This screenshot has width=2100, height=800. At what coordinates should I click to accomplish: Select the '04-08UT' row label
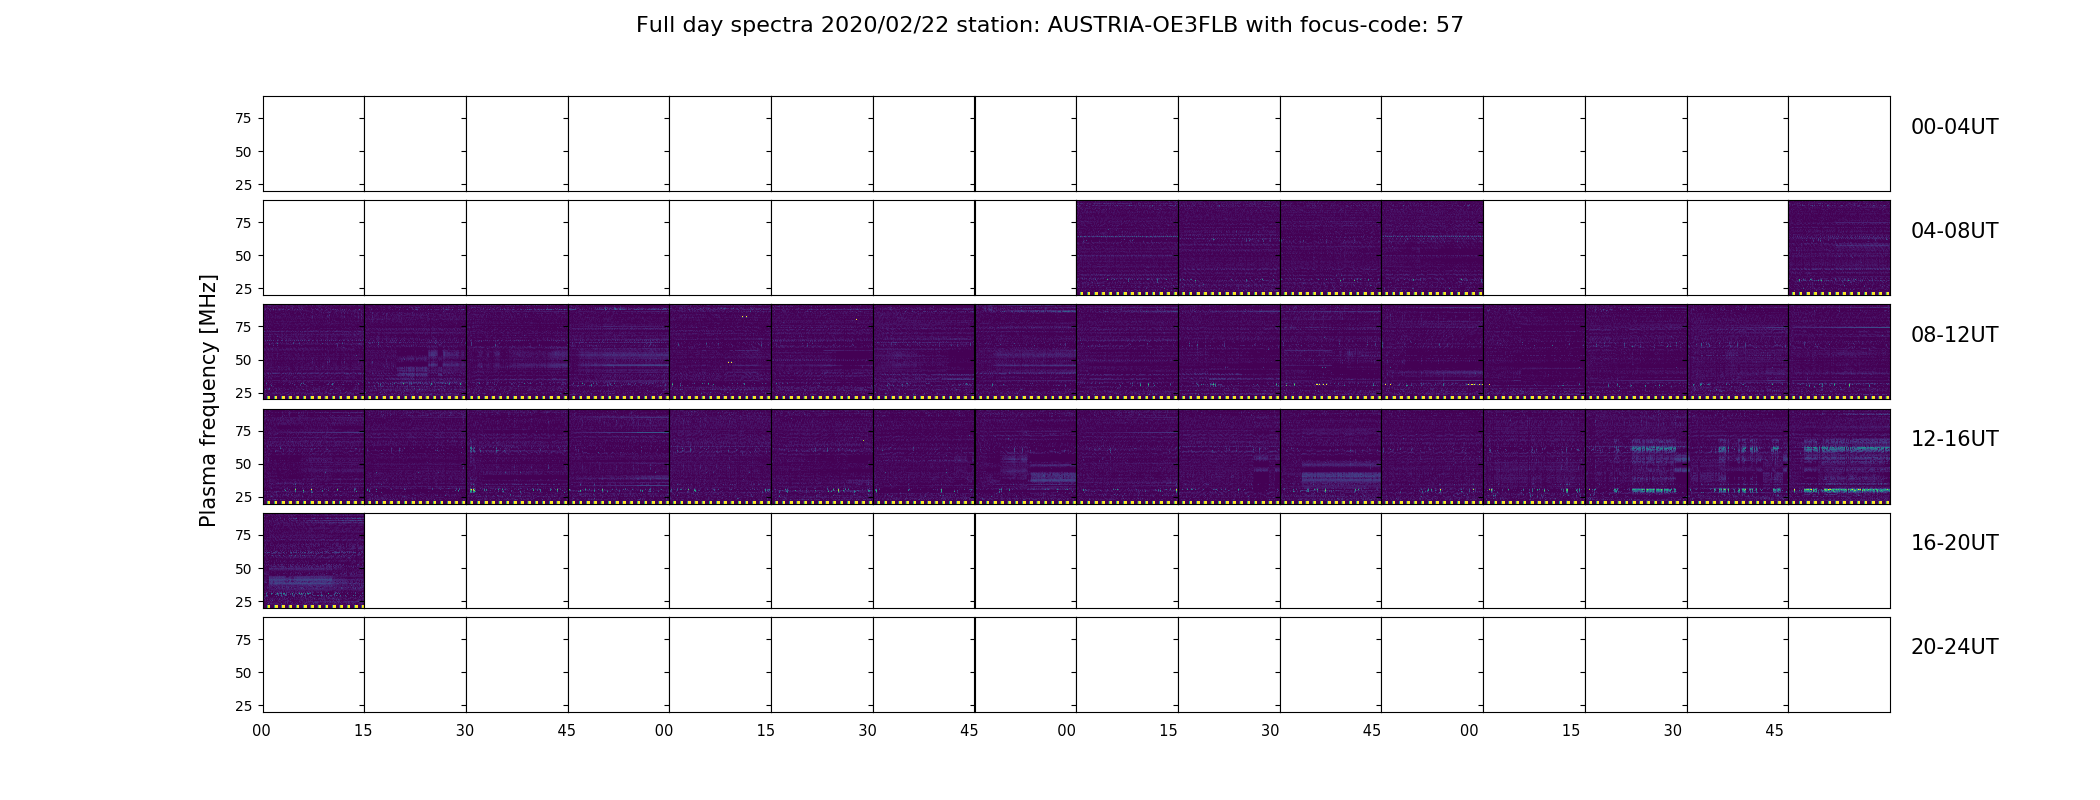tap(1954, 231)
